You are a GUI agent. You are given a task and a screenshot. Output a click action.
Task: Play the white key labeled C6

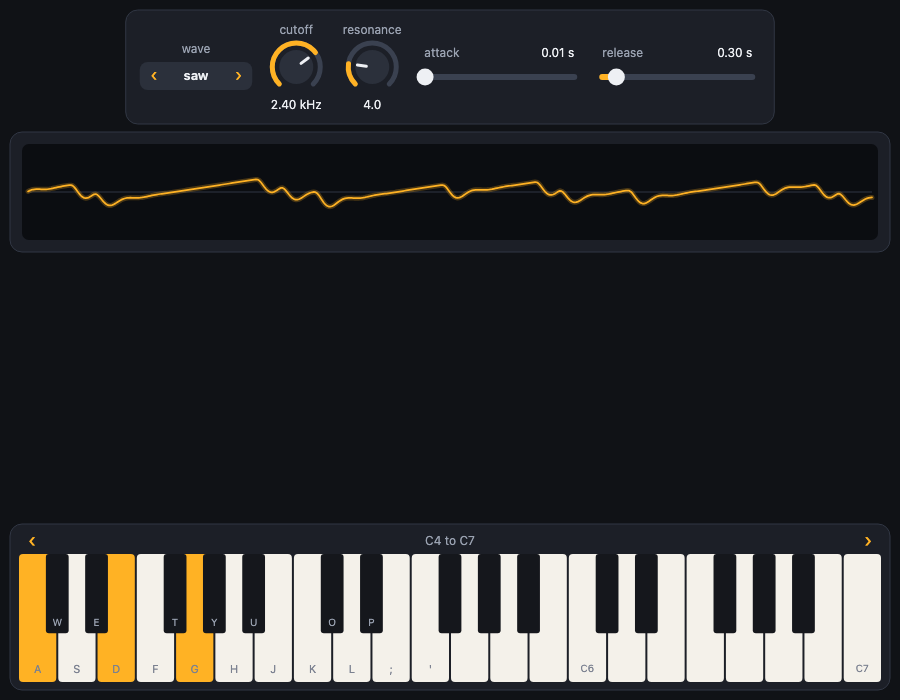click(587, 660)
